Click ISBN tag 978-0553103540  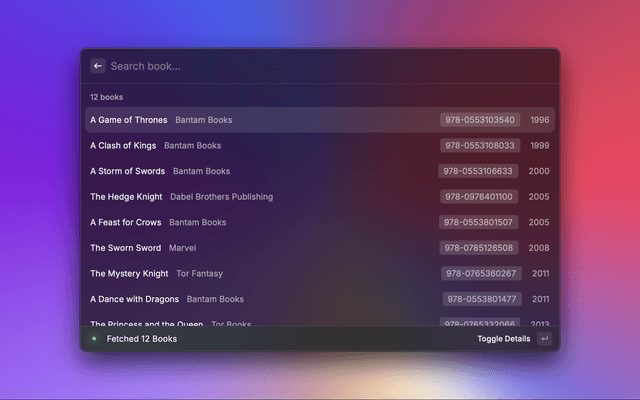(480, 120)
